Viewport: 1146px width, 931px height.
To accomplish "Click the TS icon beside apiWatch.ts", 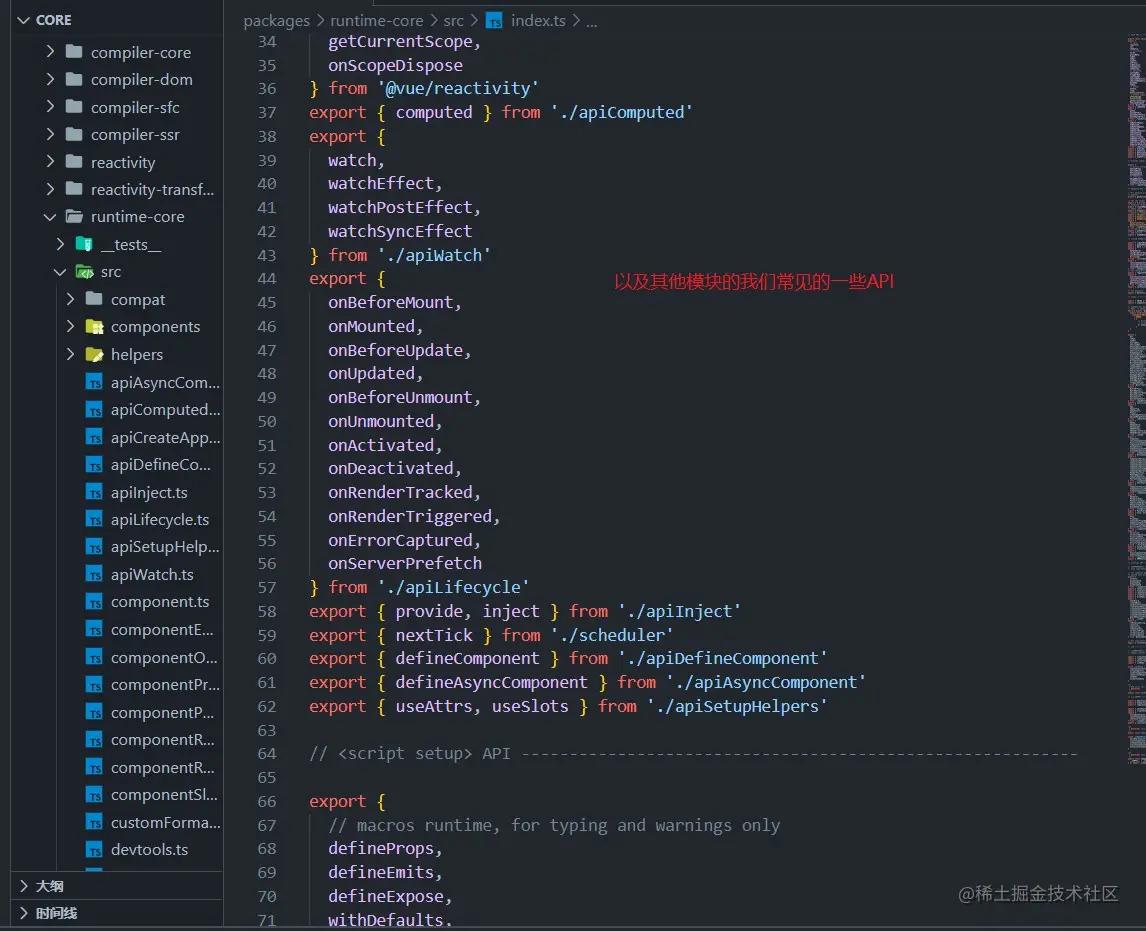I will click(94, 574).
